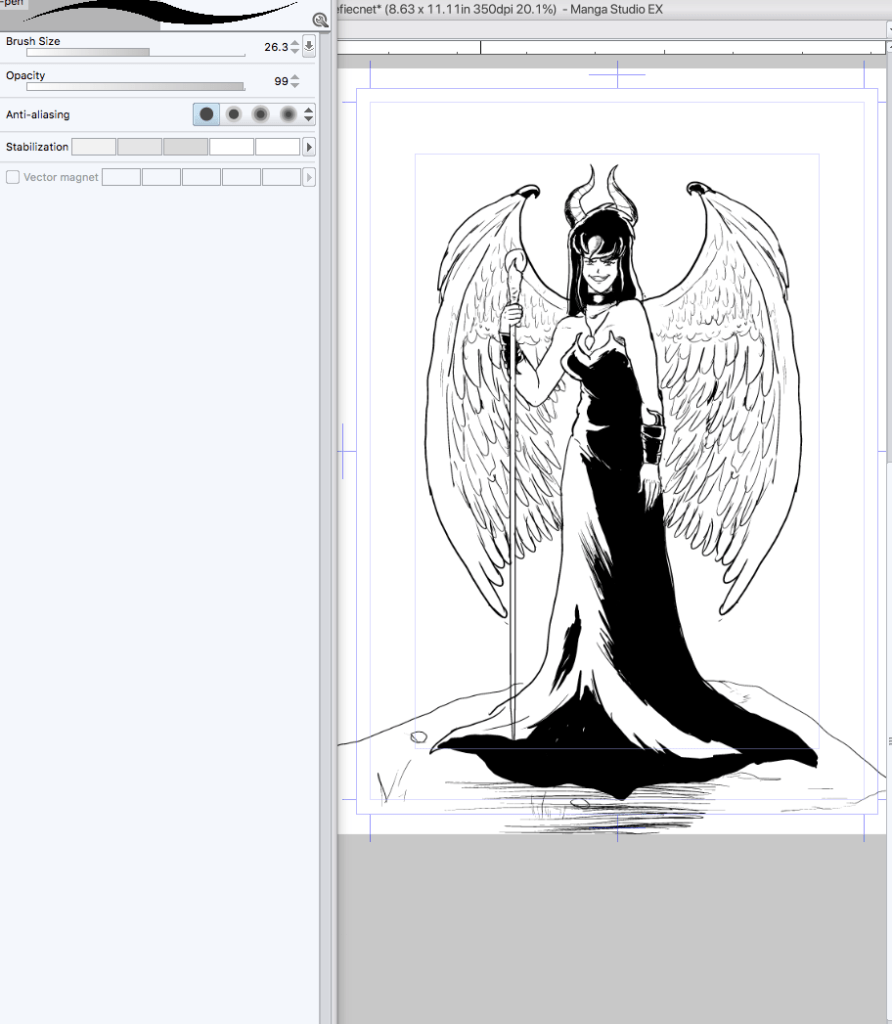This screenshot has width=892, height=1024.
Task: Click the Brush Size slider bar
Action: click(135, 53)
